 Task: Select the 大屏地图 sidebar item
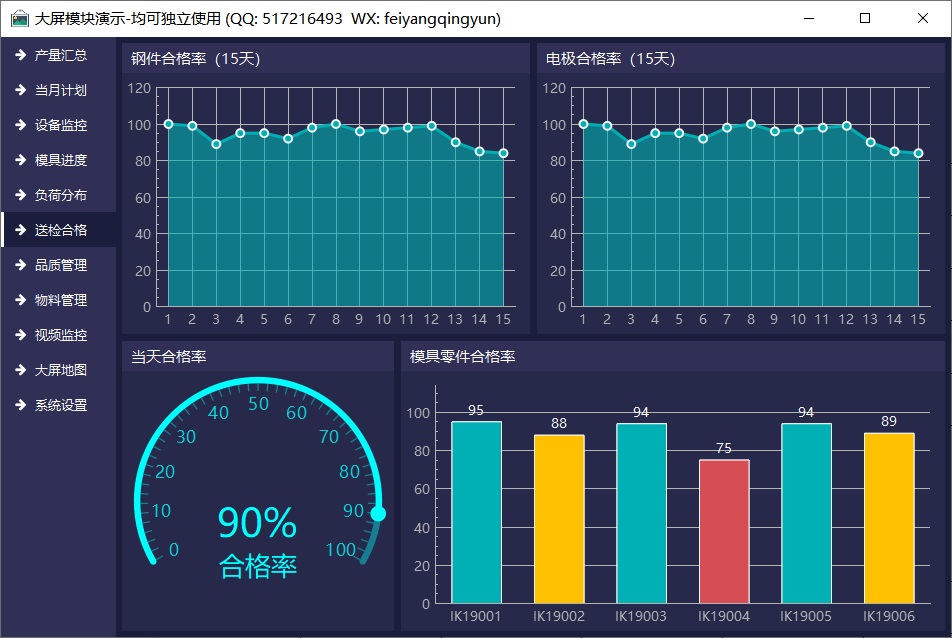tap(60, 370)
